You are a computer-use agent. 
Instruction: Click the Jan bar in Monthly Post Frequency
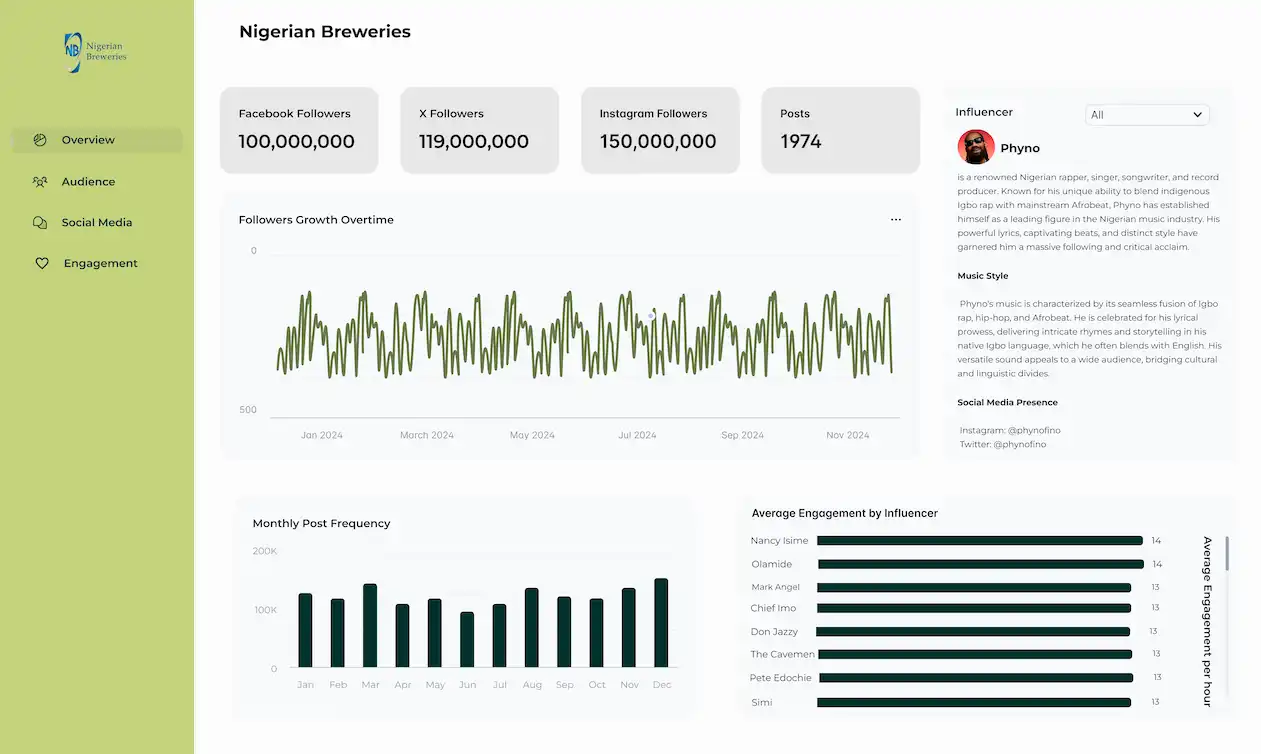pos(305,630)
